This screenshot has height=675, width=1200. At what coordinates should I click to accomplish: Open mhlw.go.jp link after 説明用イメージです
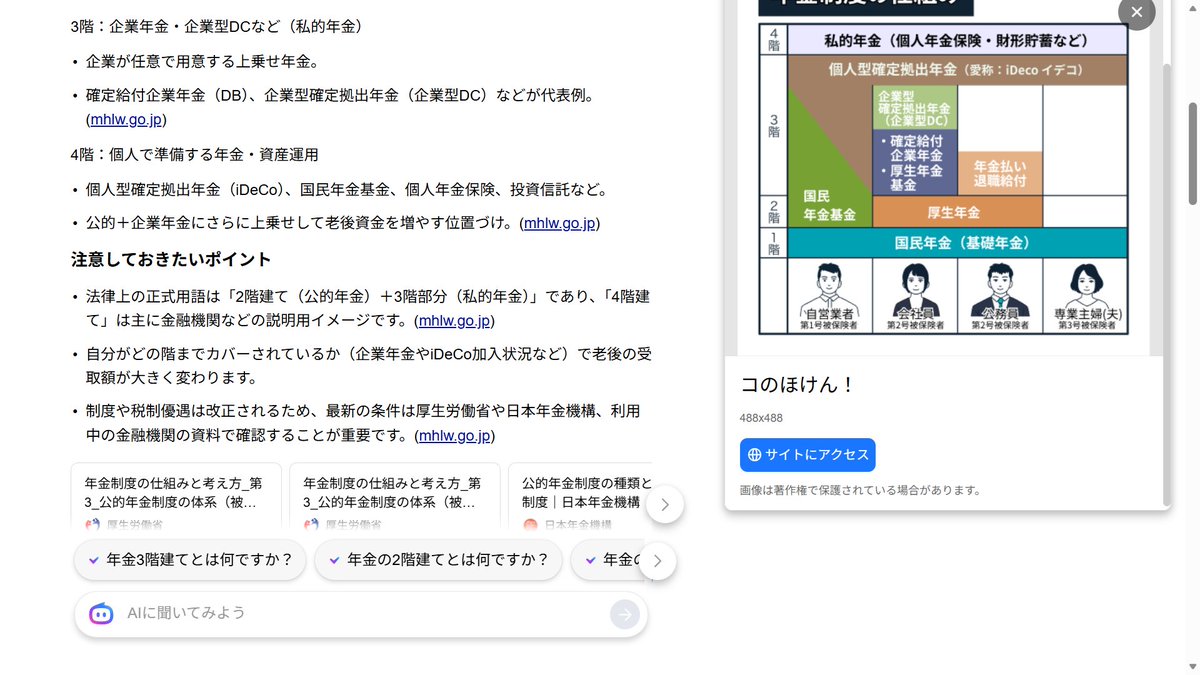click(x=454, y=321)
